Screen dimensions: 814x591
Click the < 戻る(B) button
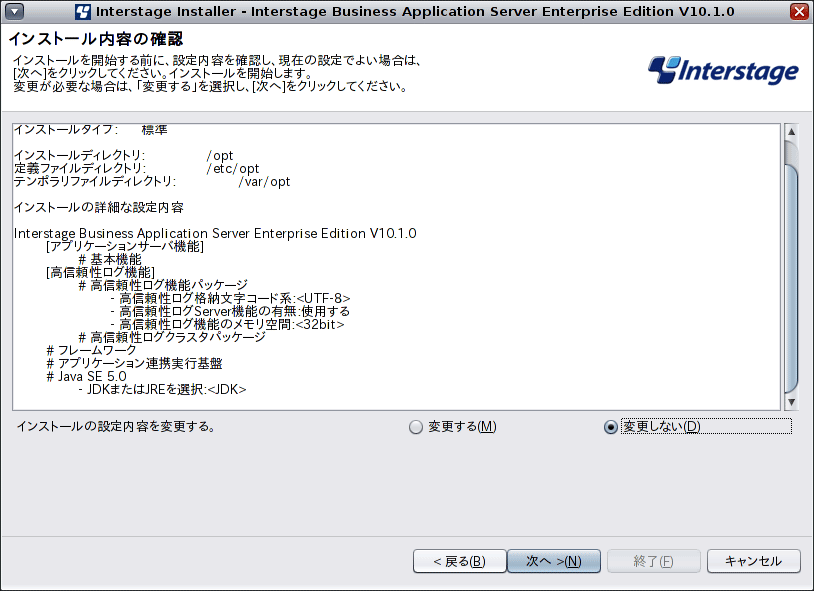[x=459, y=561]
